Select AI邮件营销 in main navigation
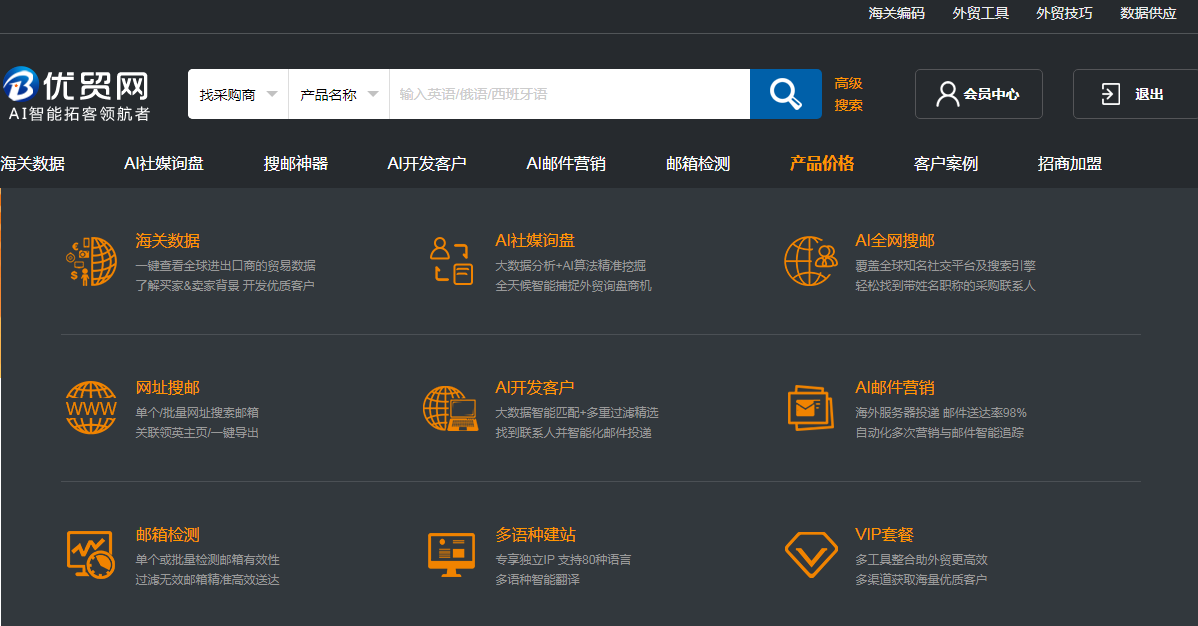The width and height of the screenshot is (1198, 626). (x=566, y=164)
